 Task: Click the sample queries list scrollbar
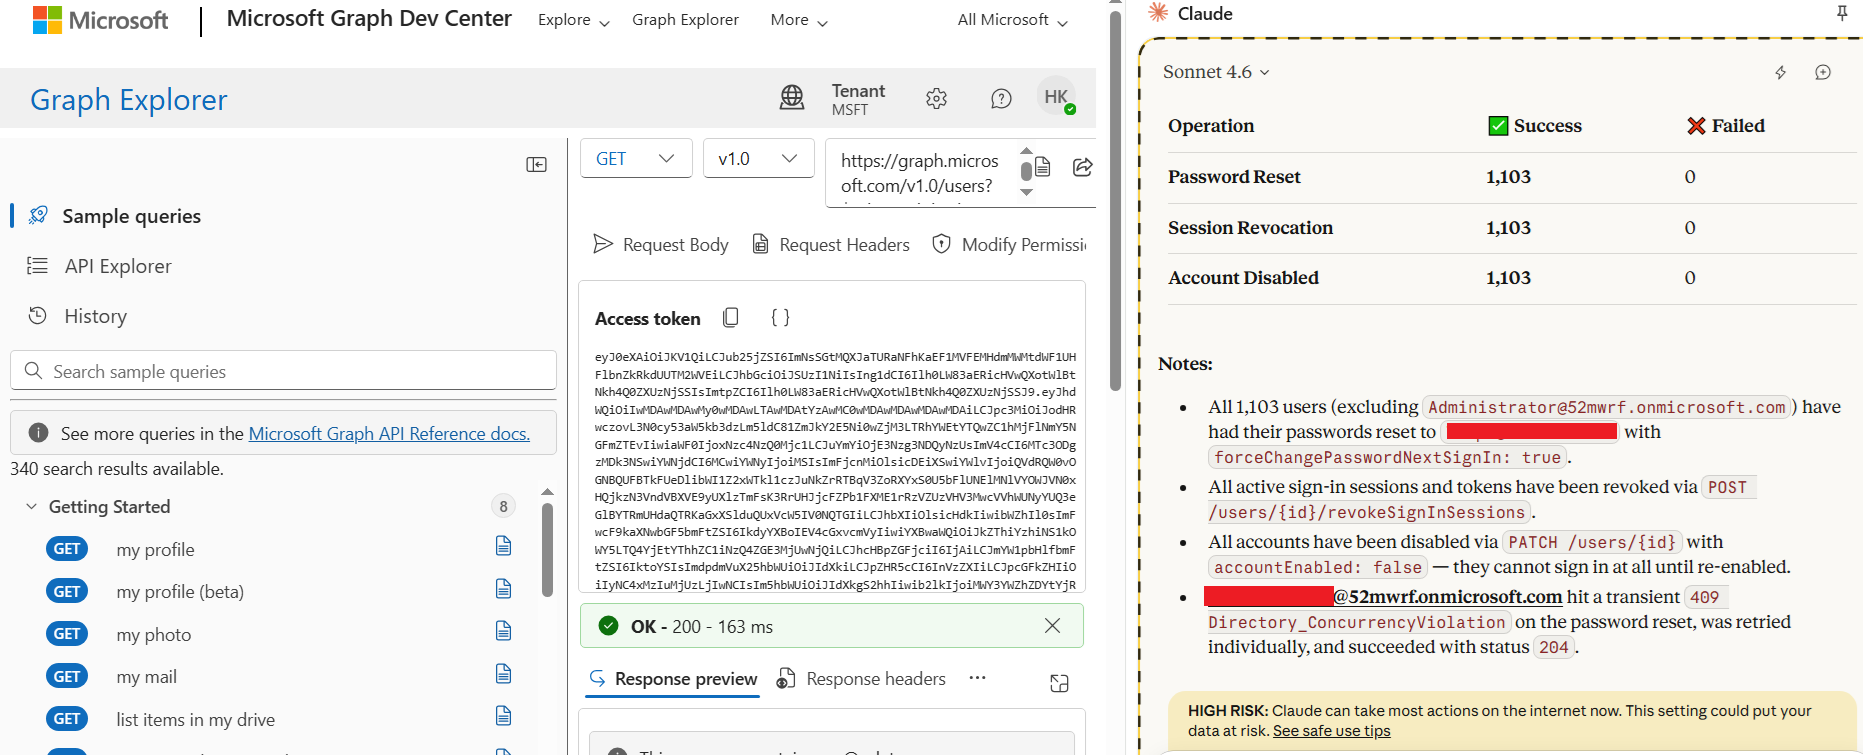(x=547, y=549)
